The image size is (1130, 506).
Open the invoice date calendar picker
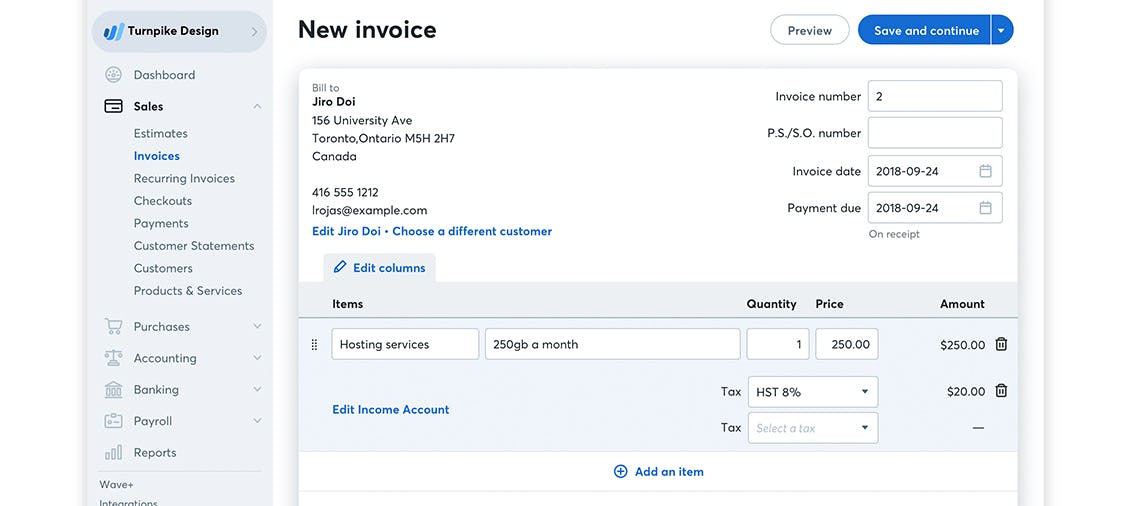coord(985,171)
